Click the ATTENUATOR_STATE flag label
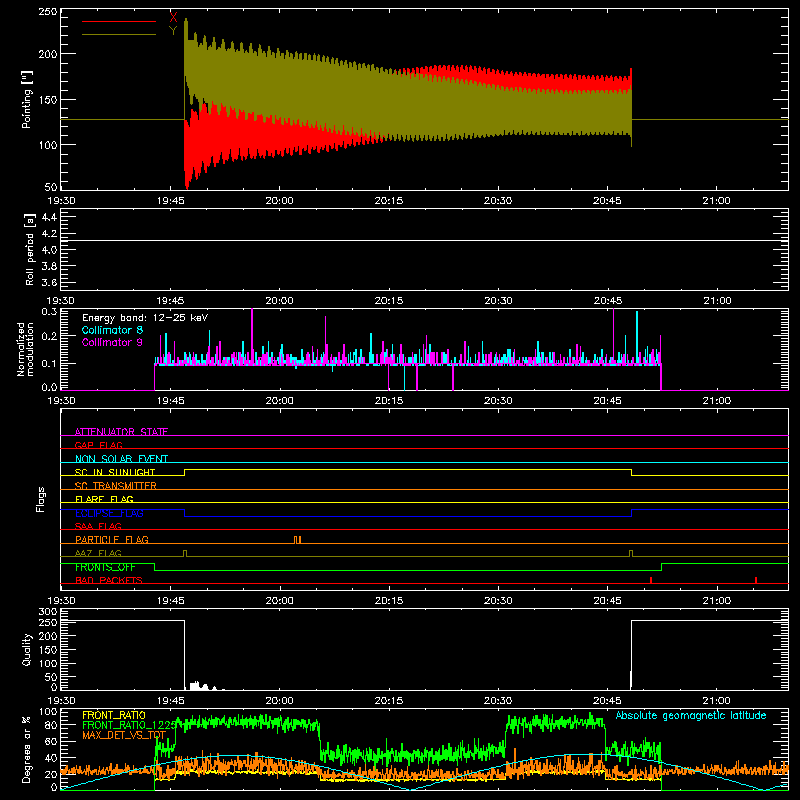The height and width of the screenshot is (800, 800). (x=121, y=432)
